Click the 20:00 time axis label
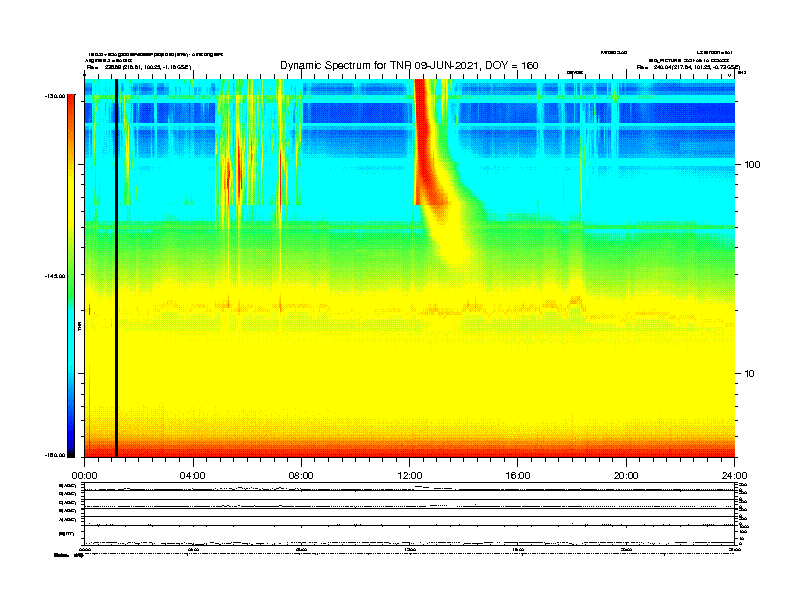The height and width of the screenshot is (612, 792). click(x=626, y=476)
